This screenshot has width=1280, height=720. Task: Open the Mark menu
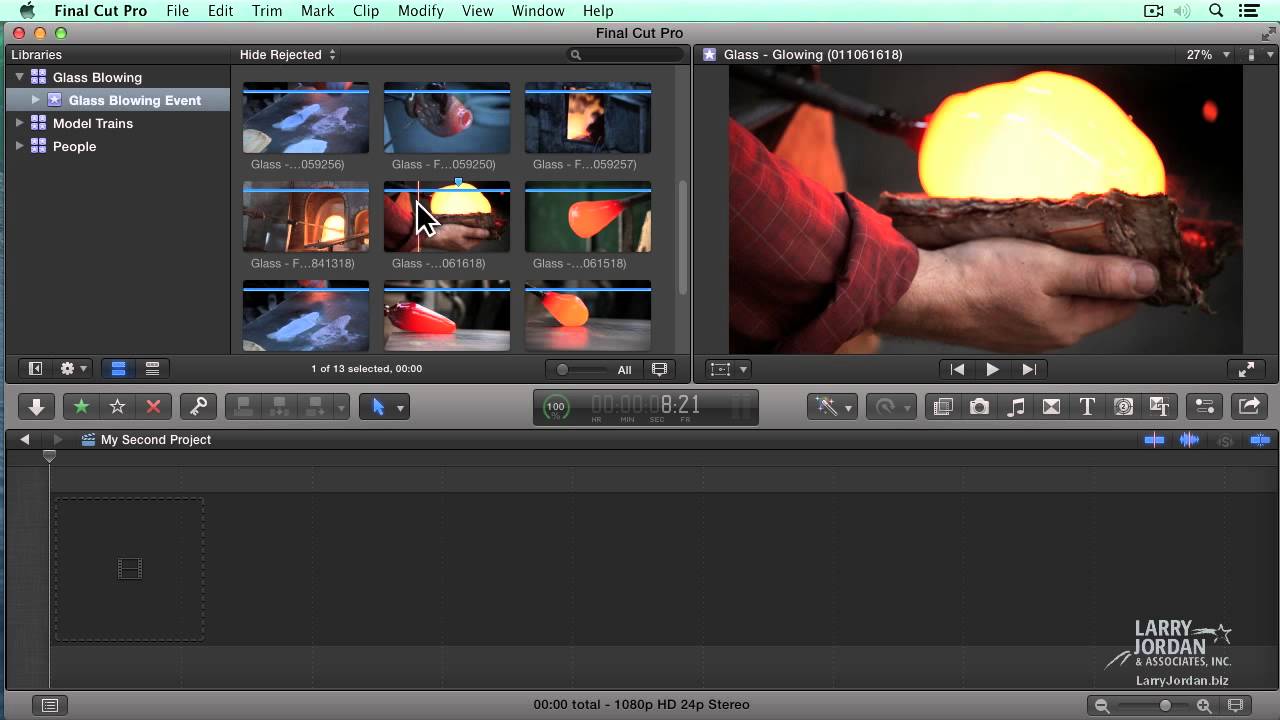tap(317, 11)
